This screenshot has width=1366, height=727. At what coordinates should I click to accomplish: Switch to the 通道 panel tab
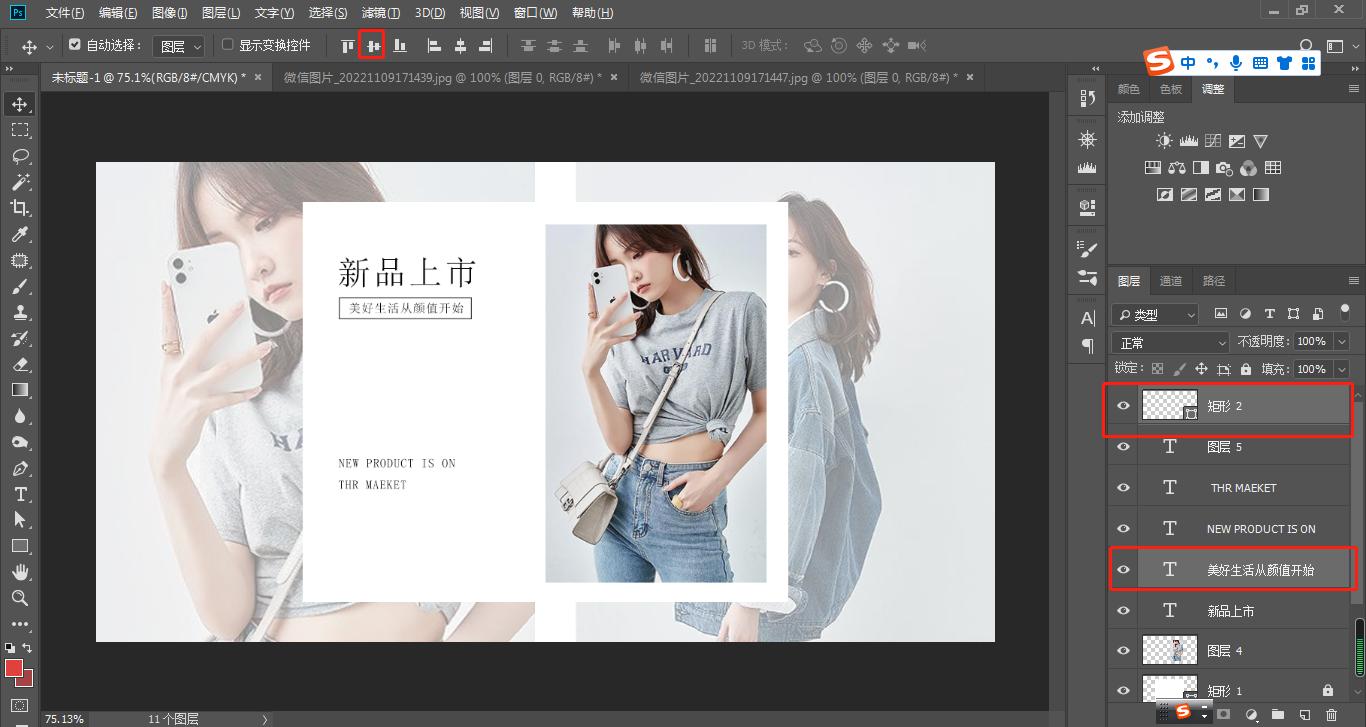pyautogui.click(x=1170, y=281)
